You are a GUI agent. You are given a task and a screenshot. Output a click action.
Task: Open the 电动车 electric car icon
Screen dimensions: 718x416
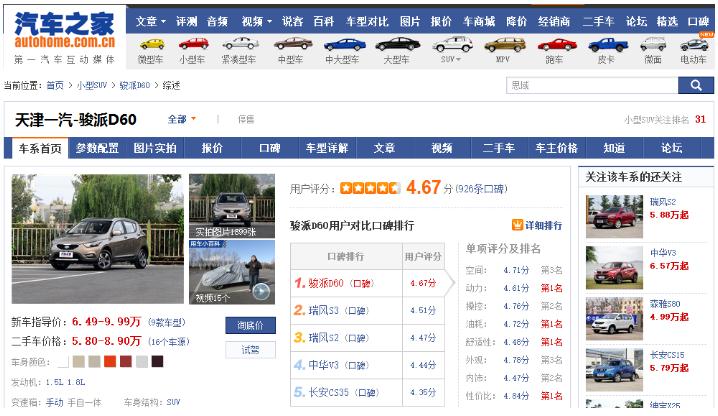click(x=693, y=44)
